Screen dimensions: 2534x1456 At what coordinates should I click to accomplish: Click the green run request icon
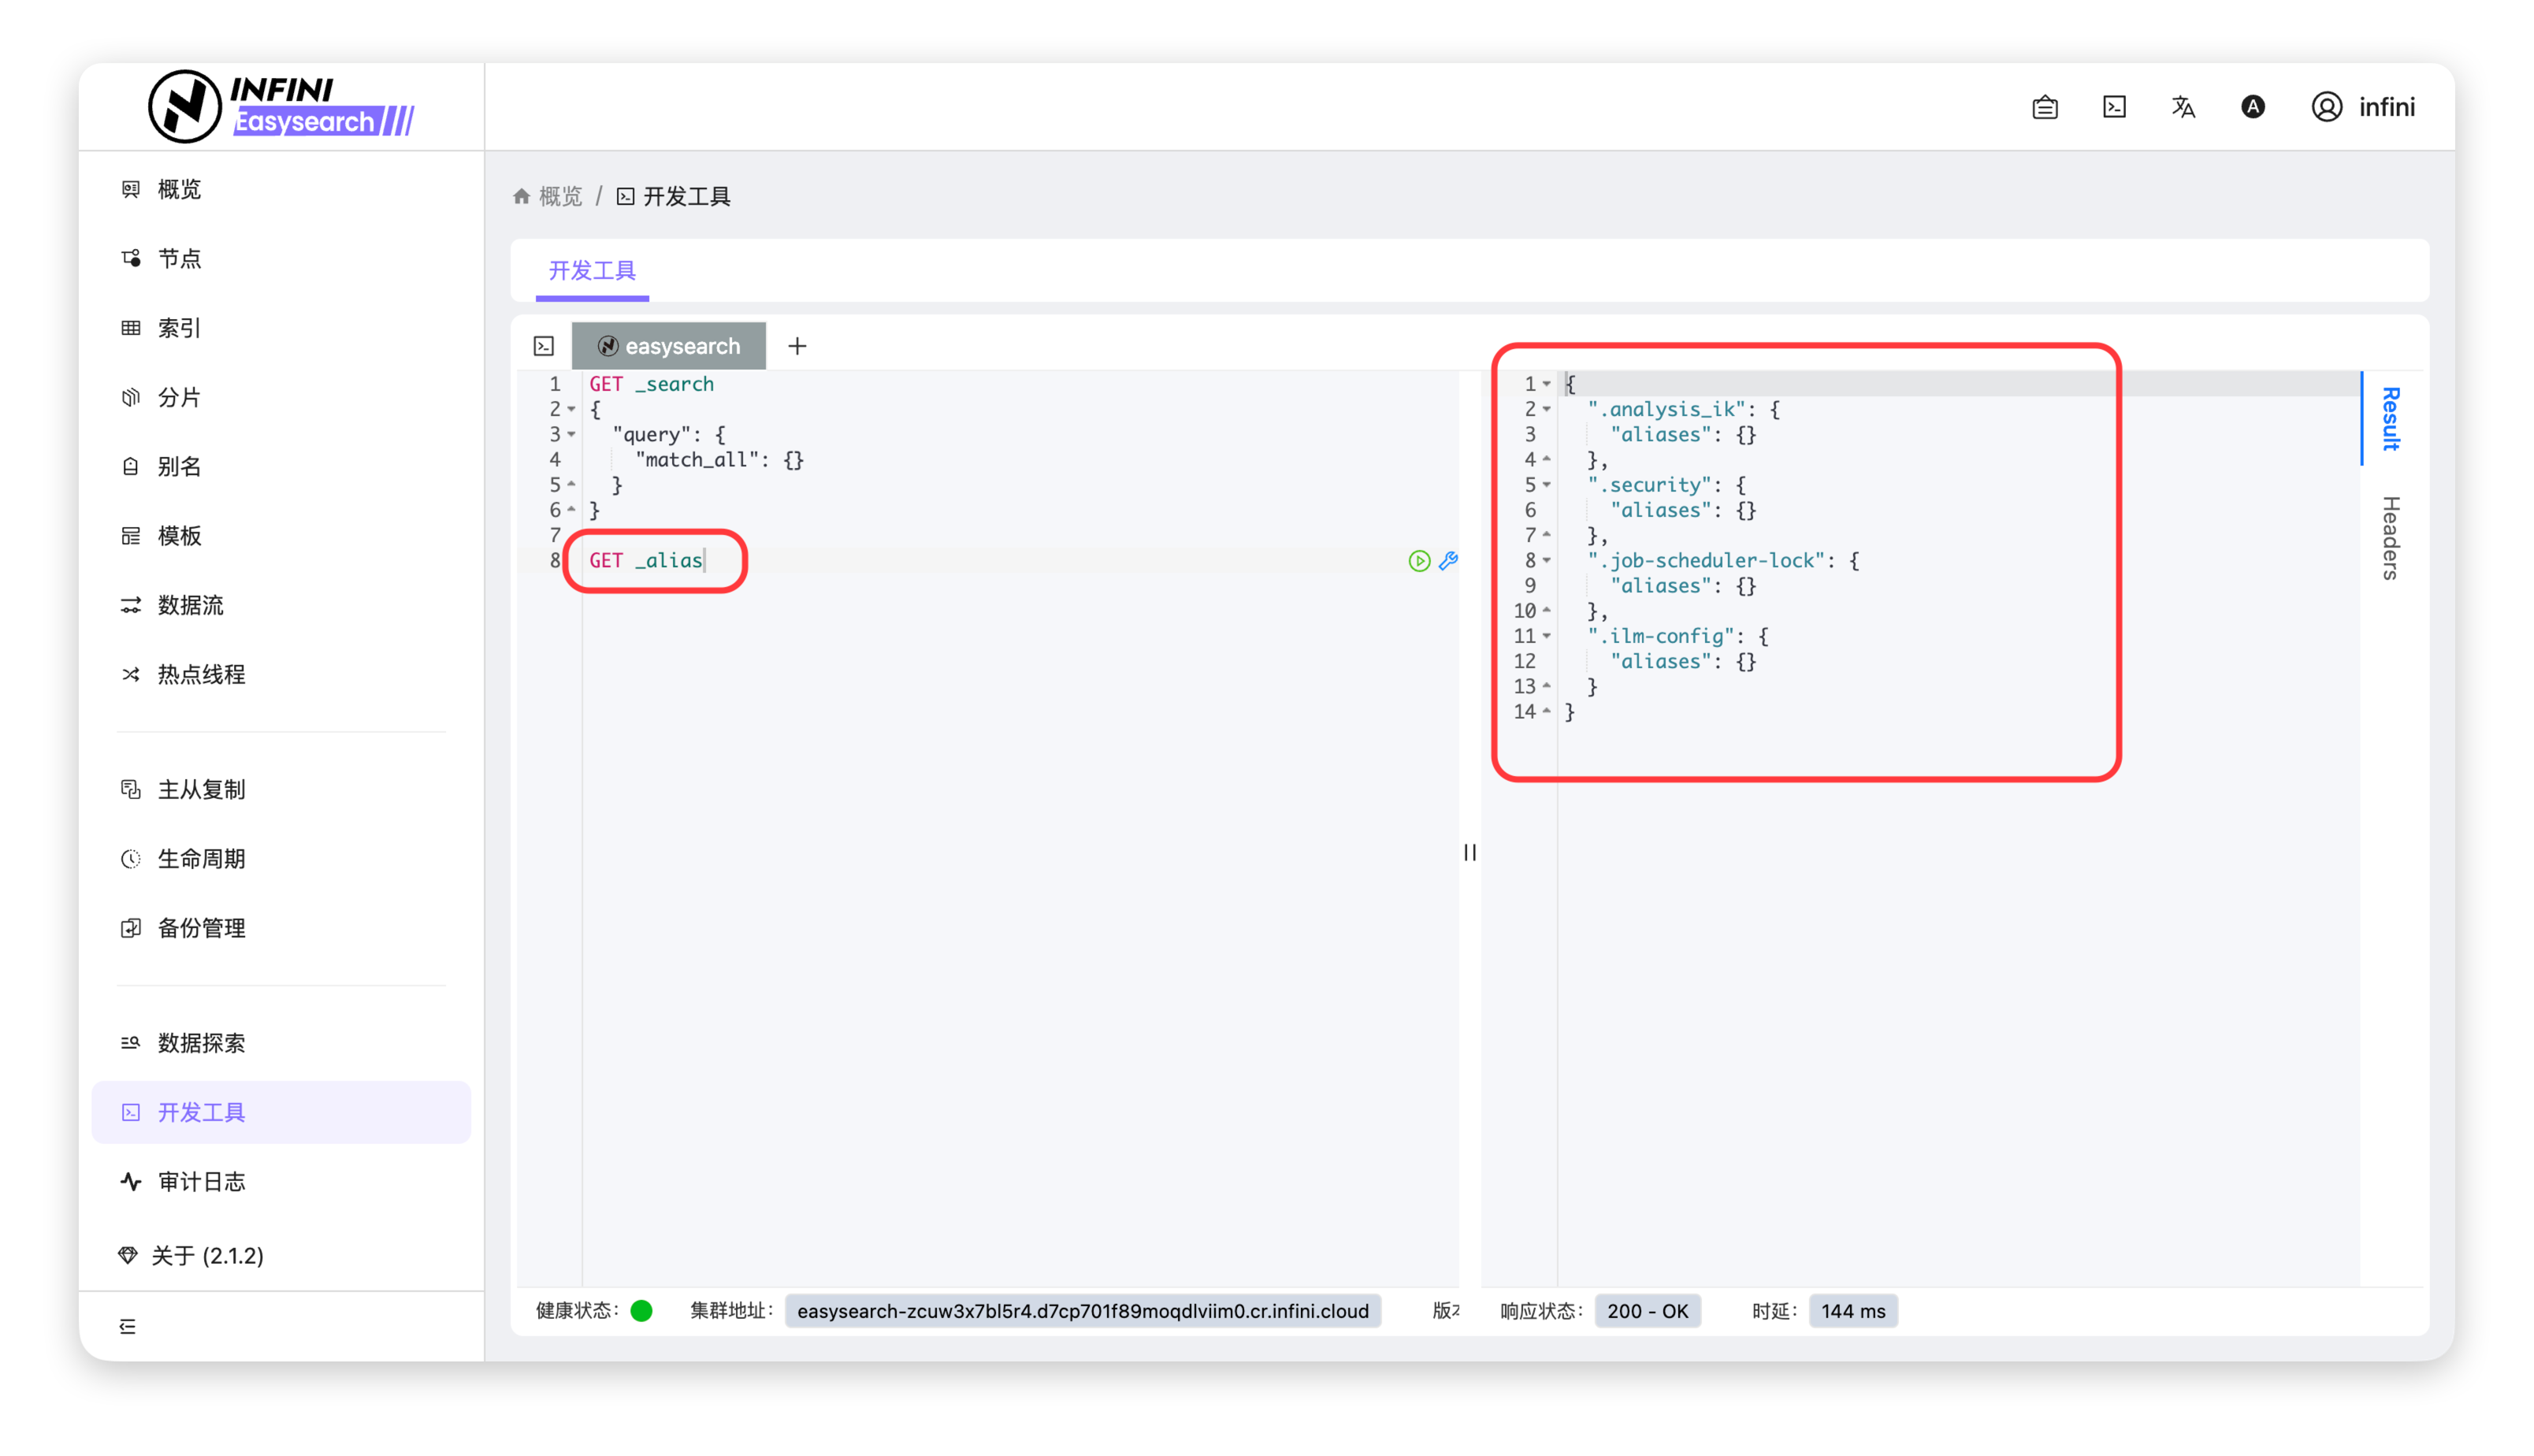pos(1418,561)
